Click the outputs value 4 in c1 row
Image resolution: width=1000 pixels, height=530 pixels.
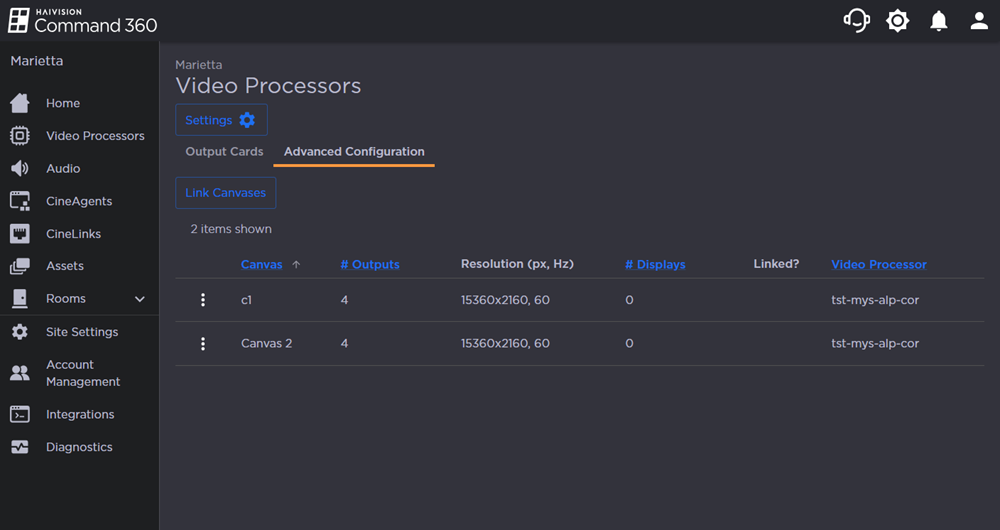(344, 300)
